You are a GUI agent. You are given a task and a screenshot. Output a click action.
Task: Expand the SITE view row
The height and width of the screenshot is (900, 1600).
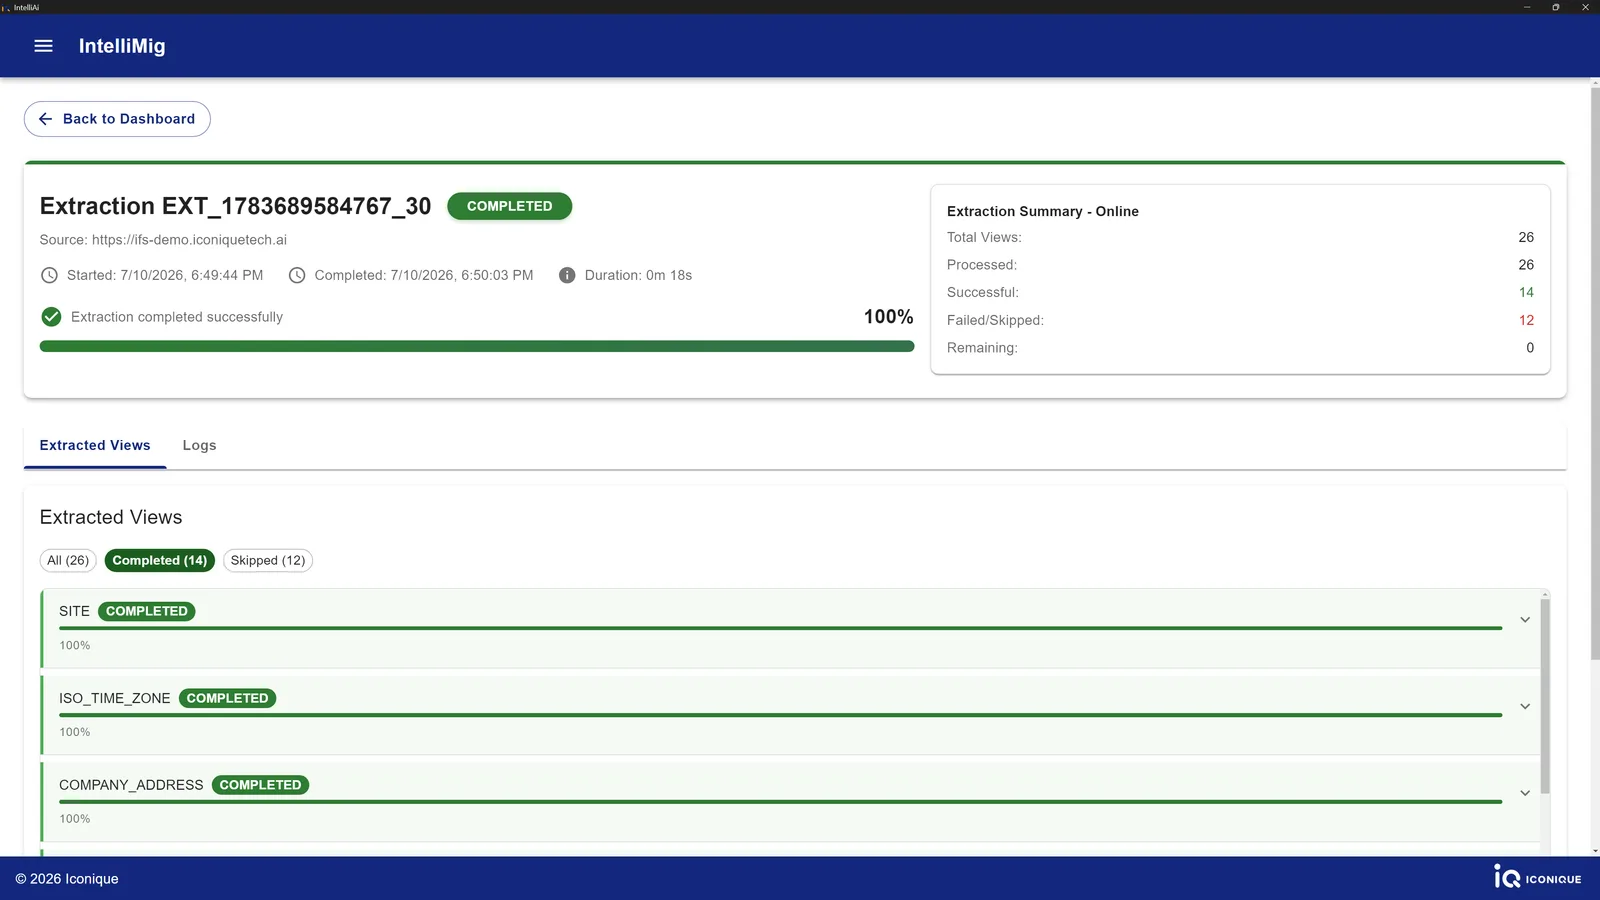point(1525,620)
